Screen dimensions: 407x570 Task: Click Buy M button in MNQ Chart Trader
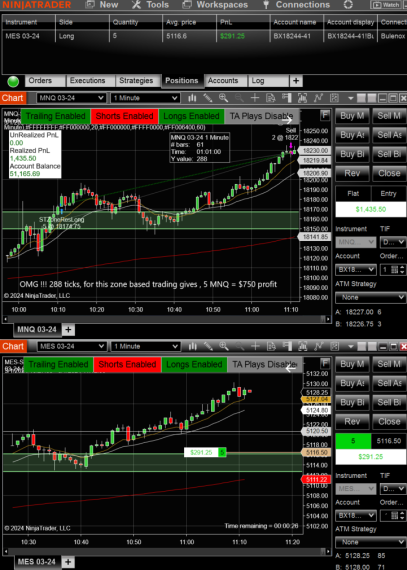(352, 116)
